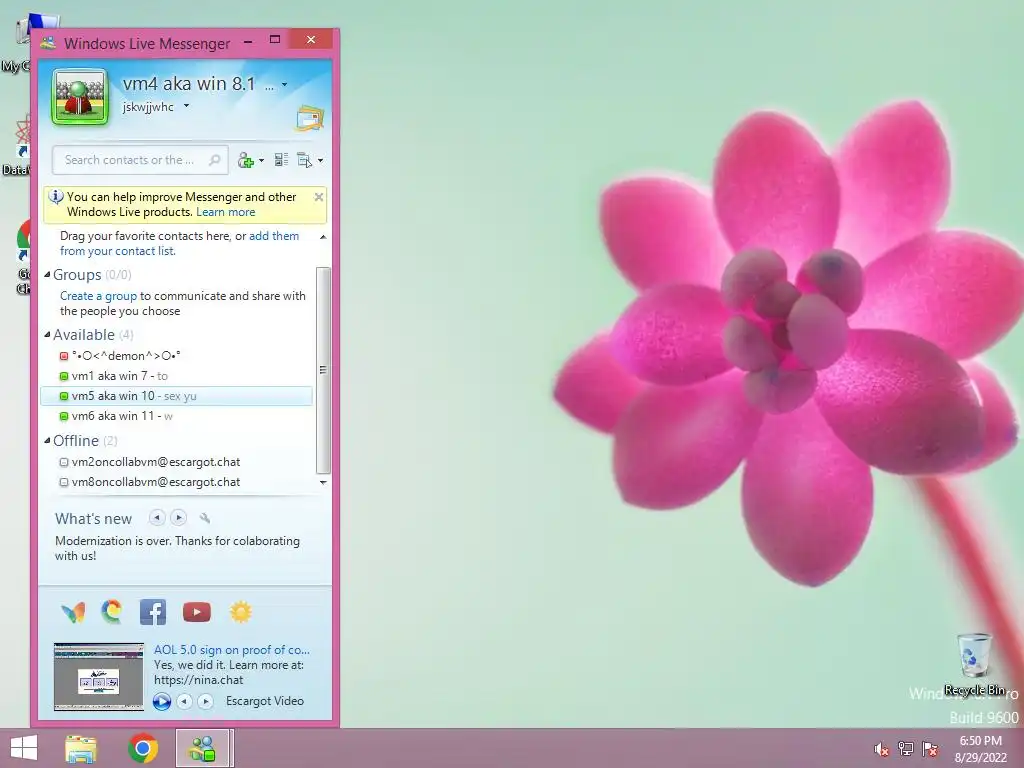Screen dimensions: 1024x768
Task: Click the Modernization is over news text
Action: (x=178, y=548)
